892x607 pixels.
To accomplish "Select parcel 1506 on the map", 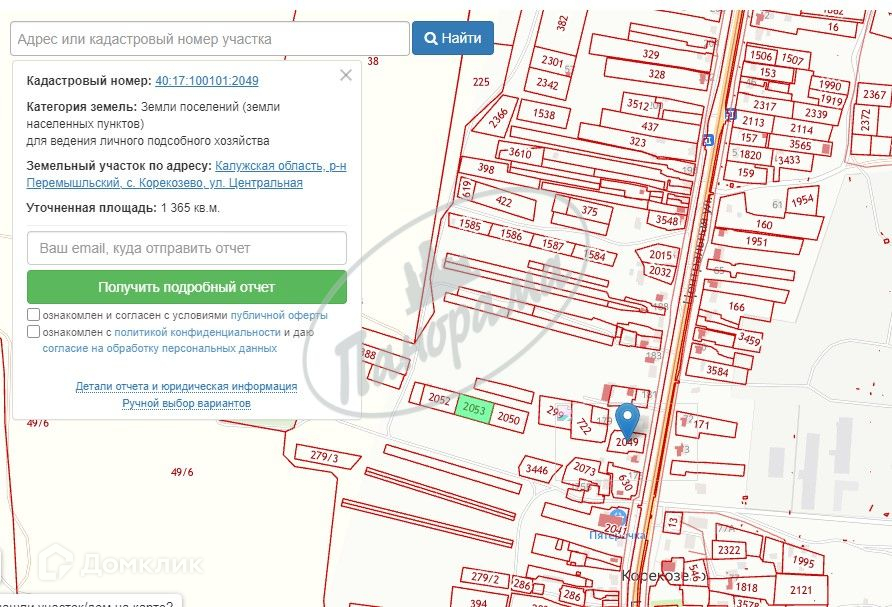I will 761,55.
